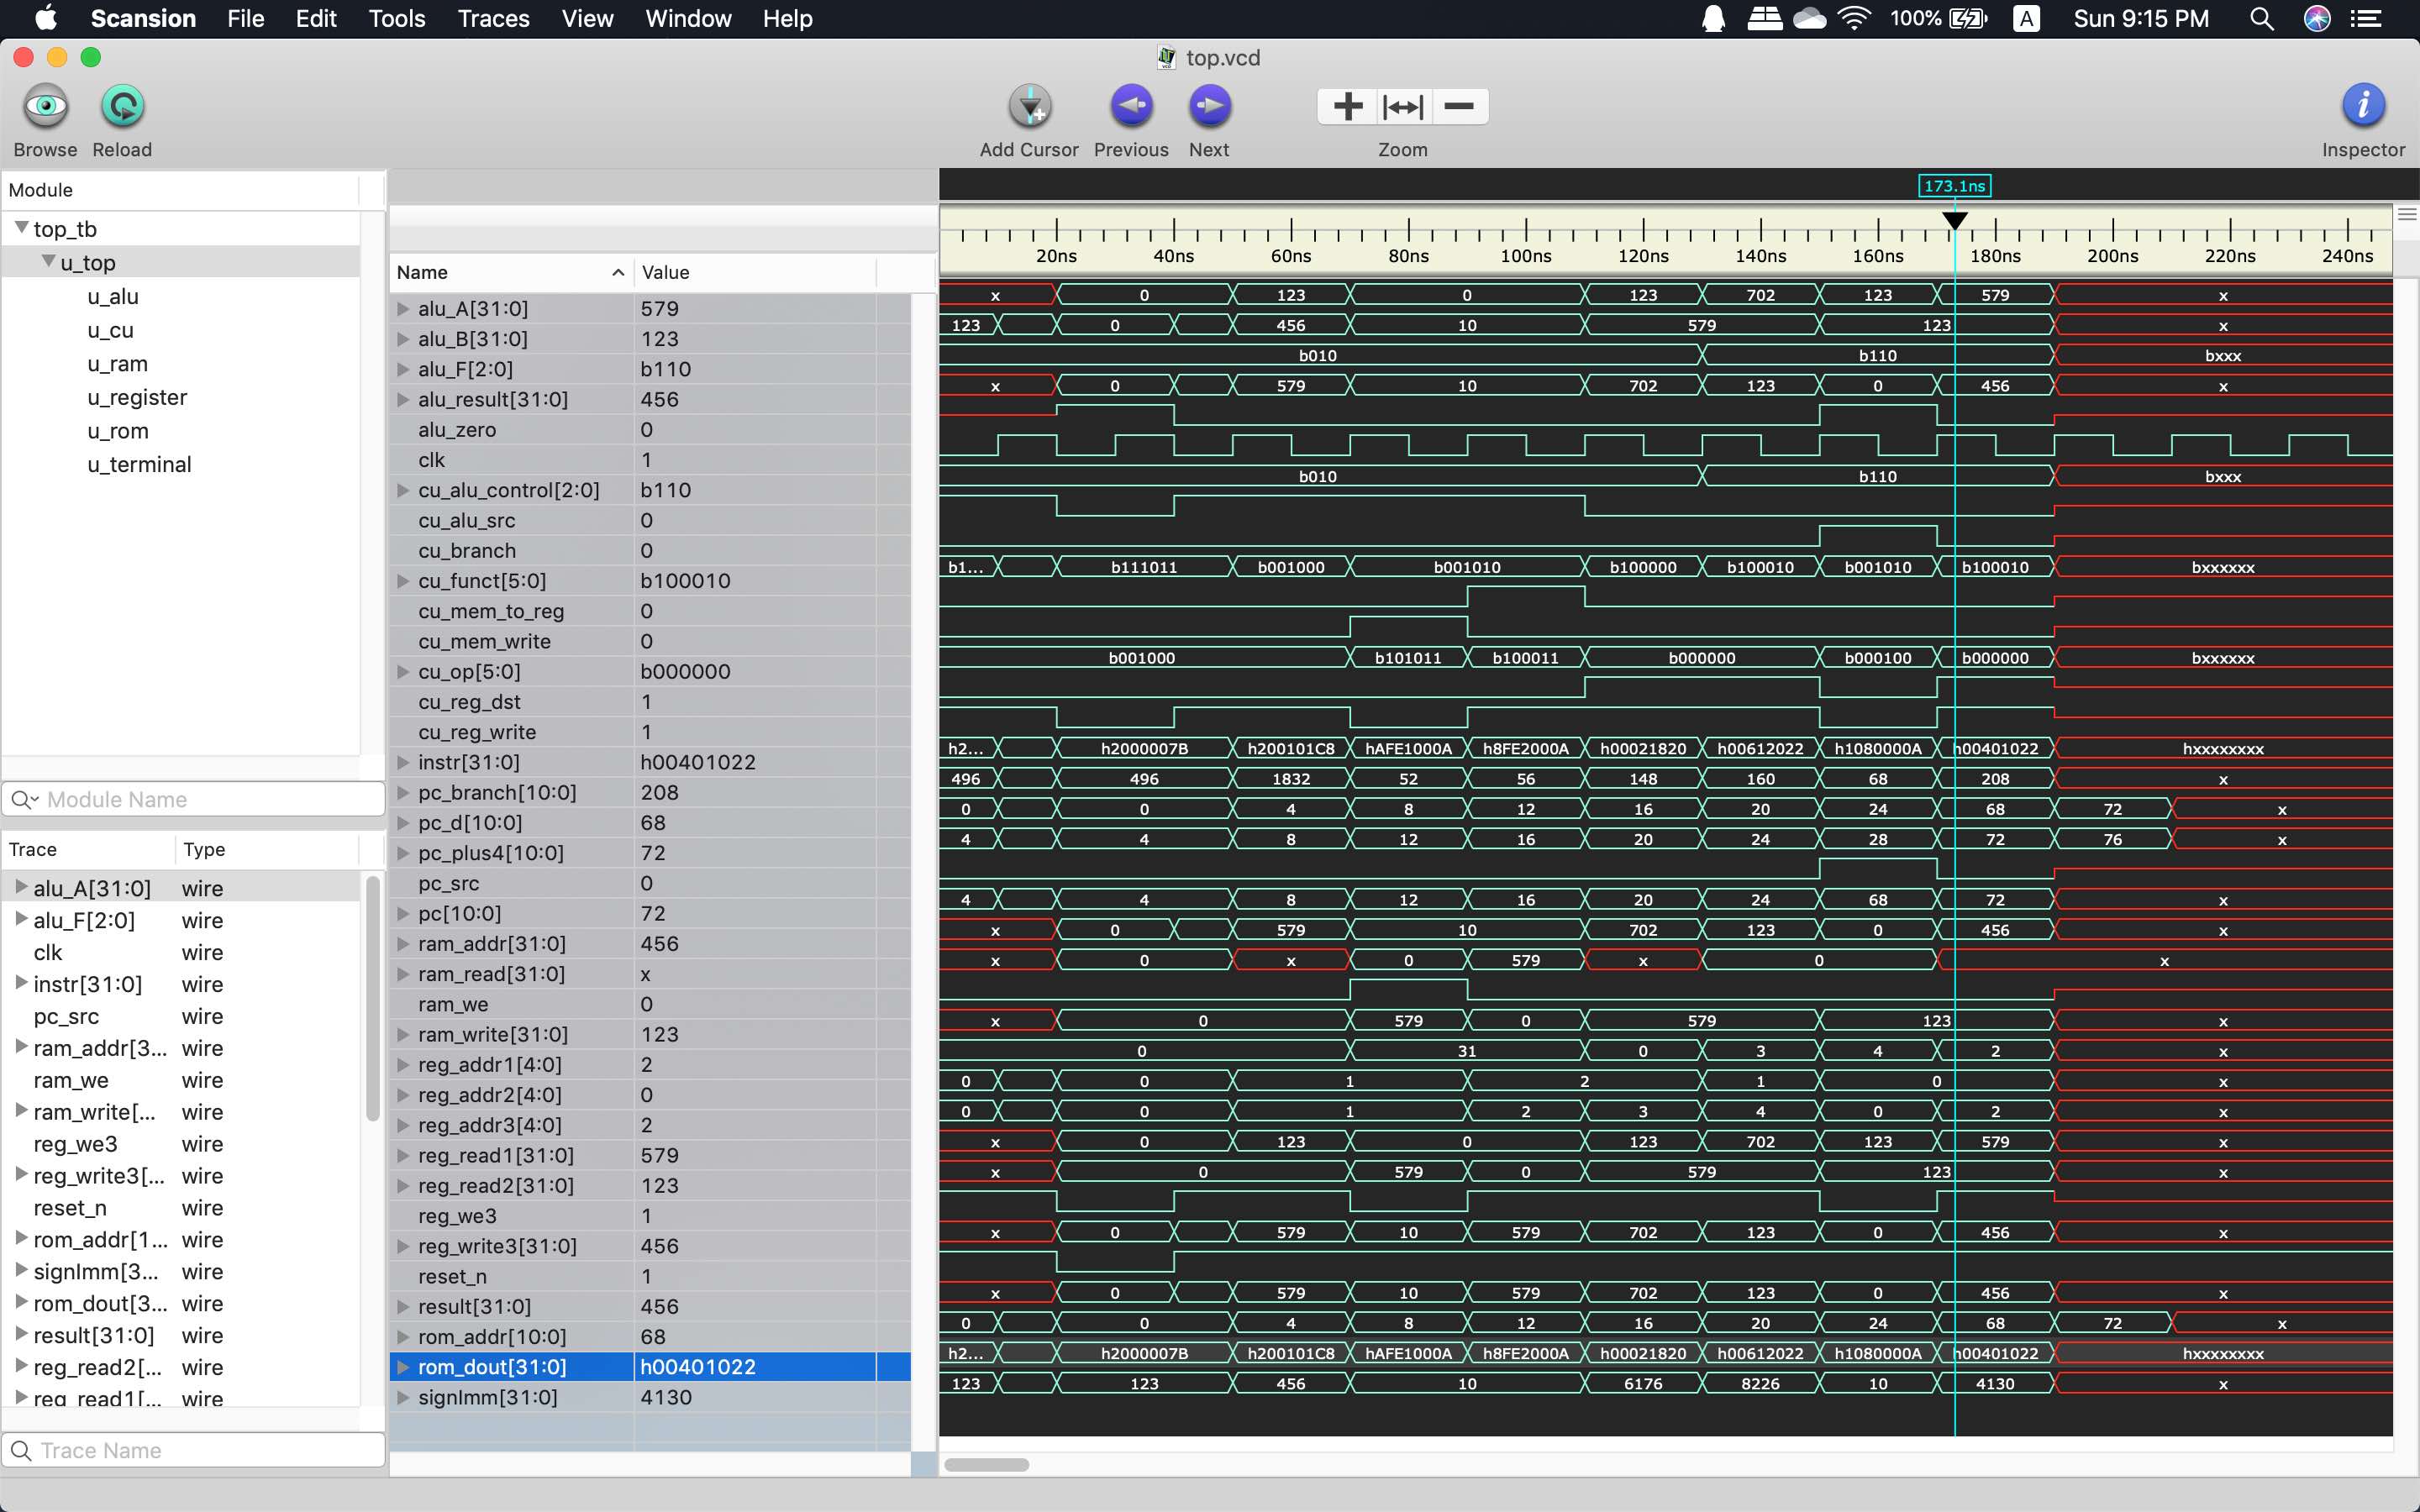Click the Module Name search field
The height and width of the screenshot is (1512, 2420).
(x=194, y=799)
